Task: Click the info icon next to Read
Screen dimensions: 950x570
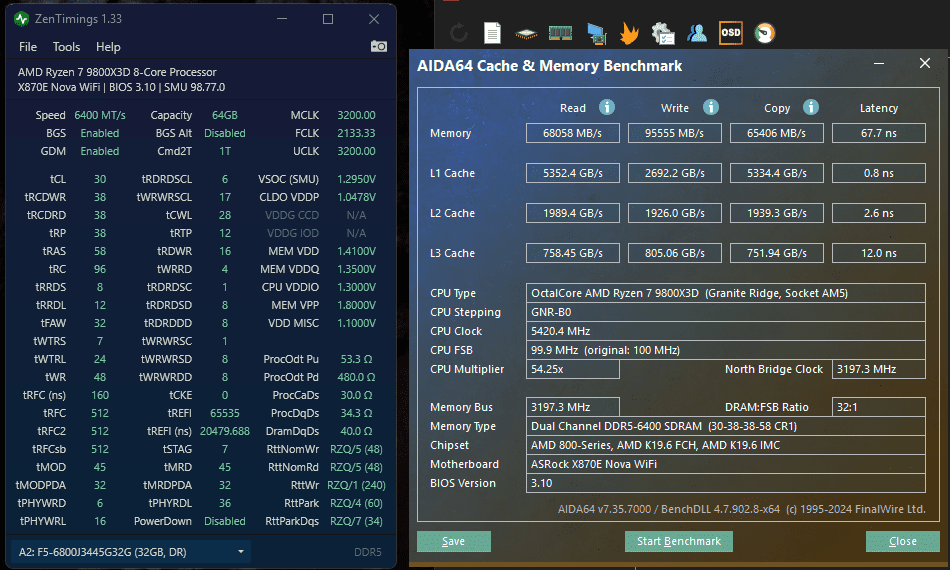Action: click(x=606, y=107)
